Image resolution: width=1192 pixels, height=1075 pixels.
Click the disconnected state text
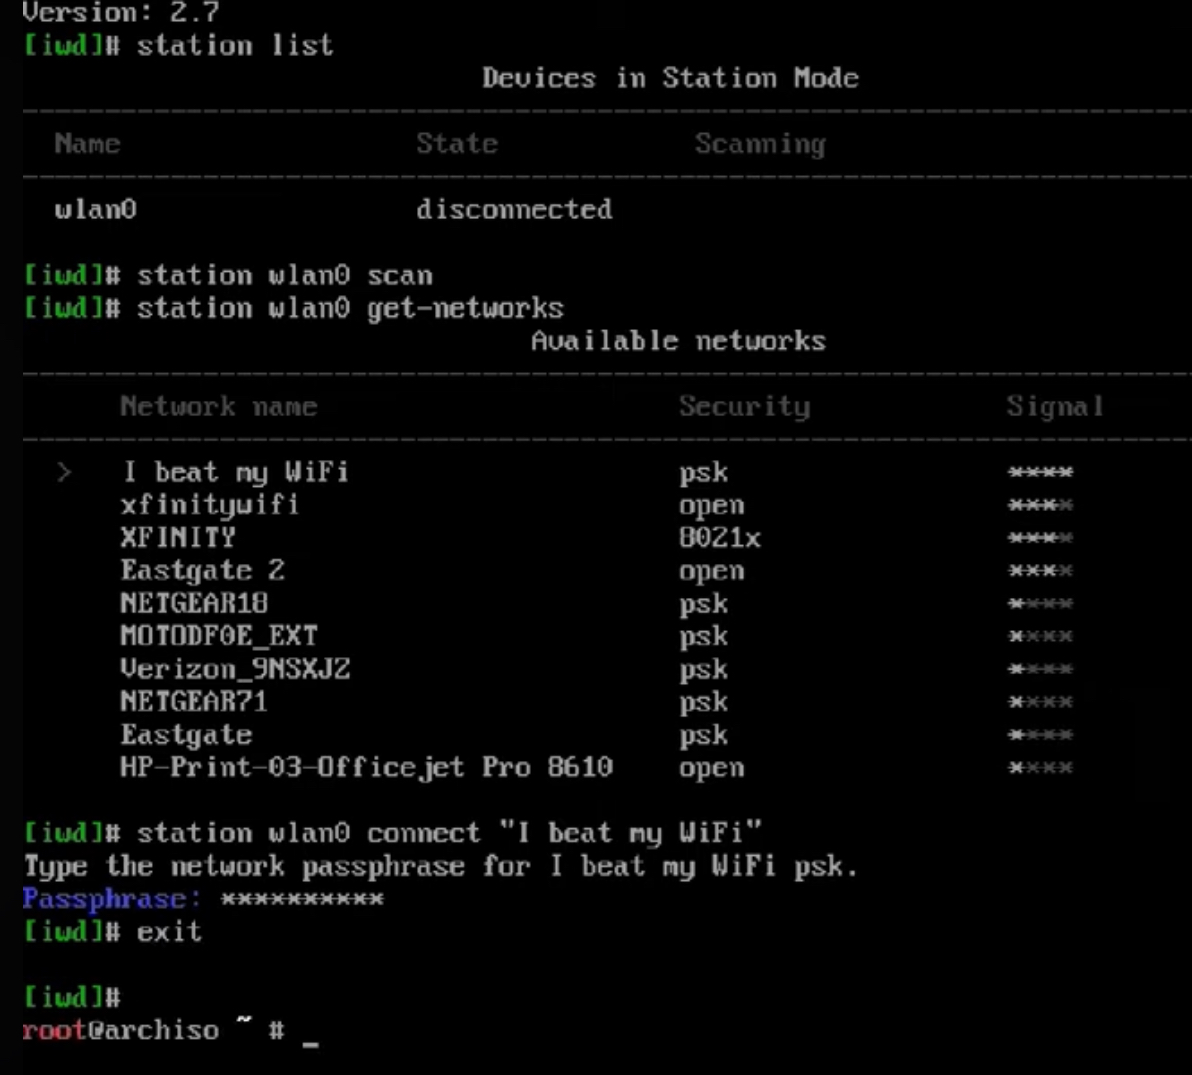(514, 209)
